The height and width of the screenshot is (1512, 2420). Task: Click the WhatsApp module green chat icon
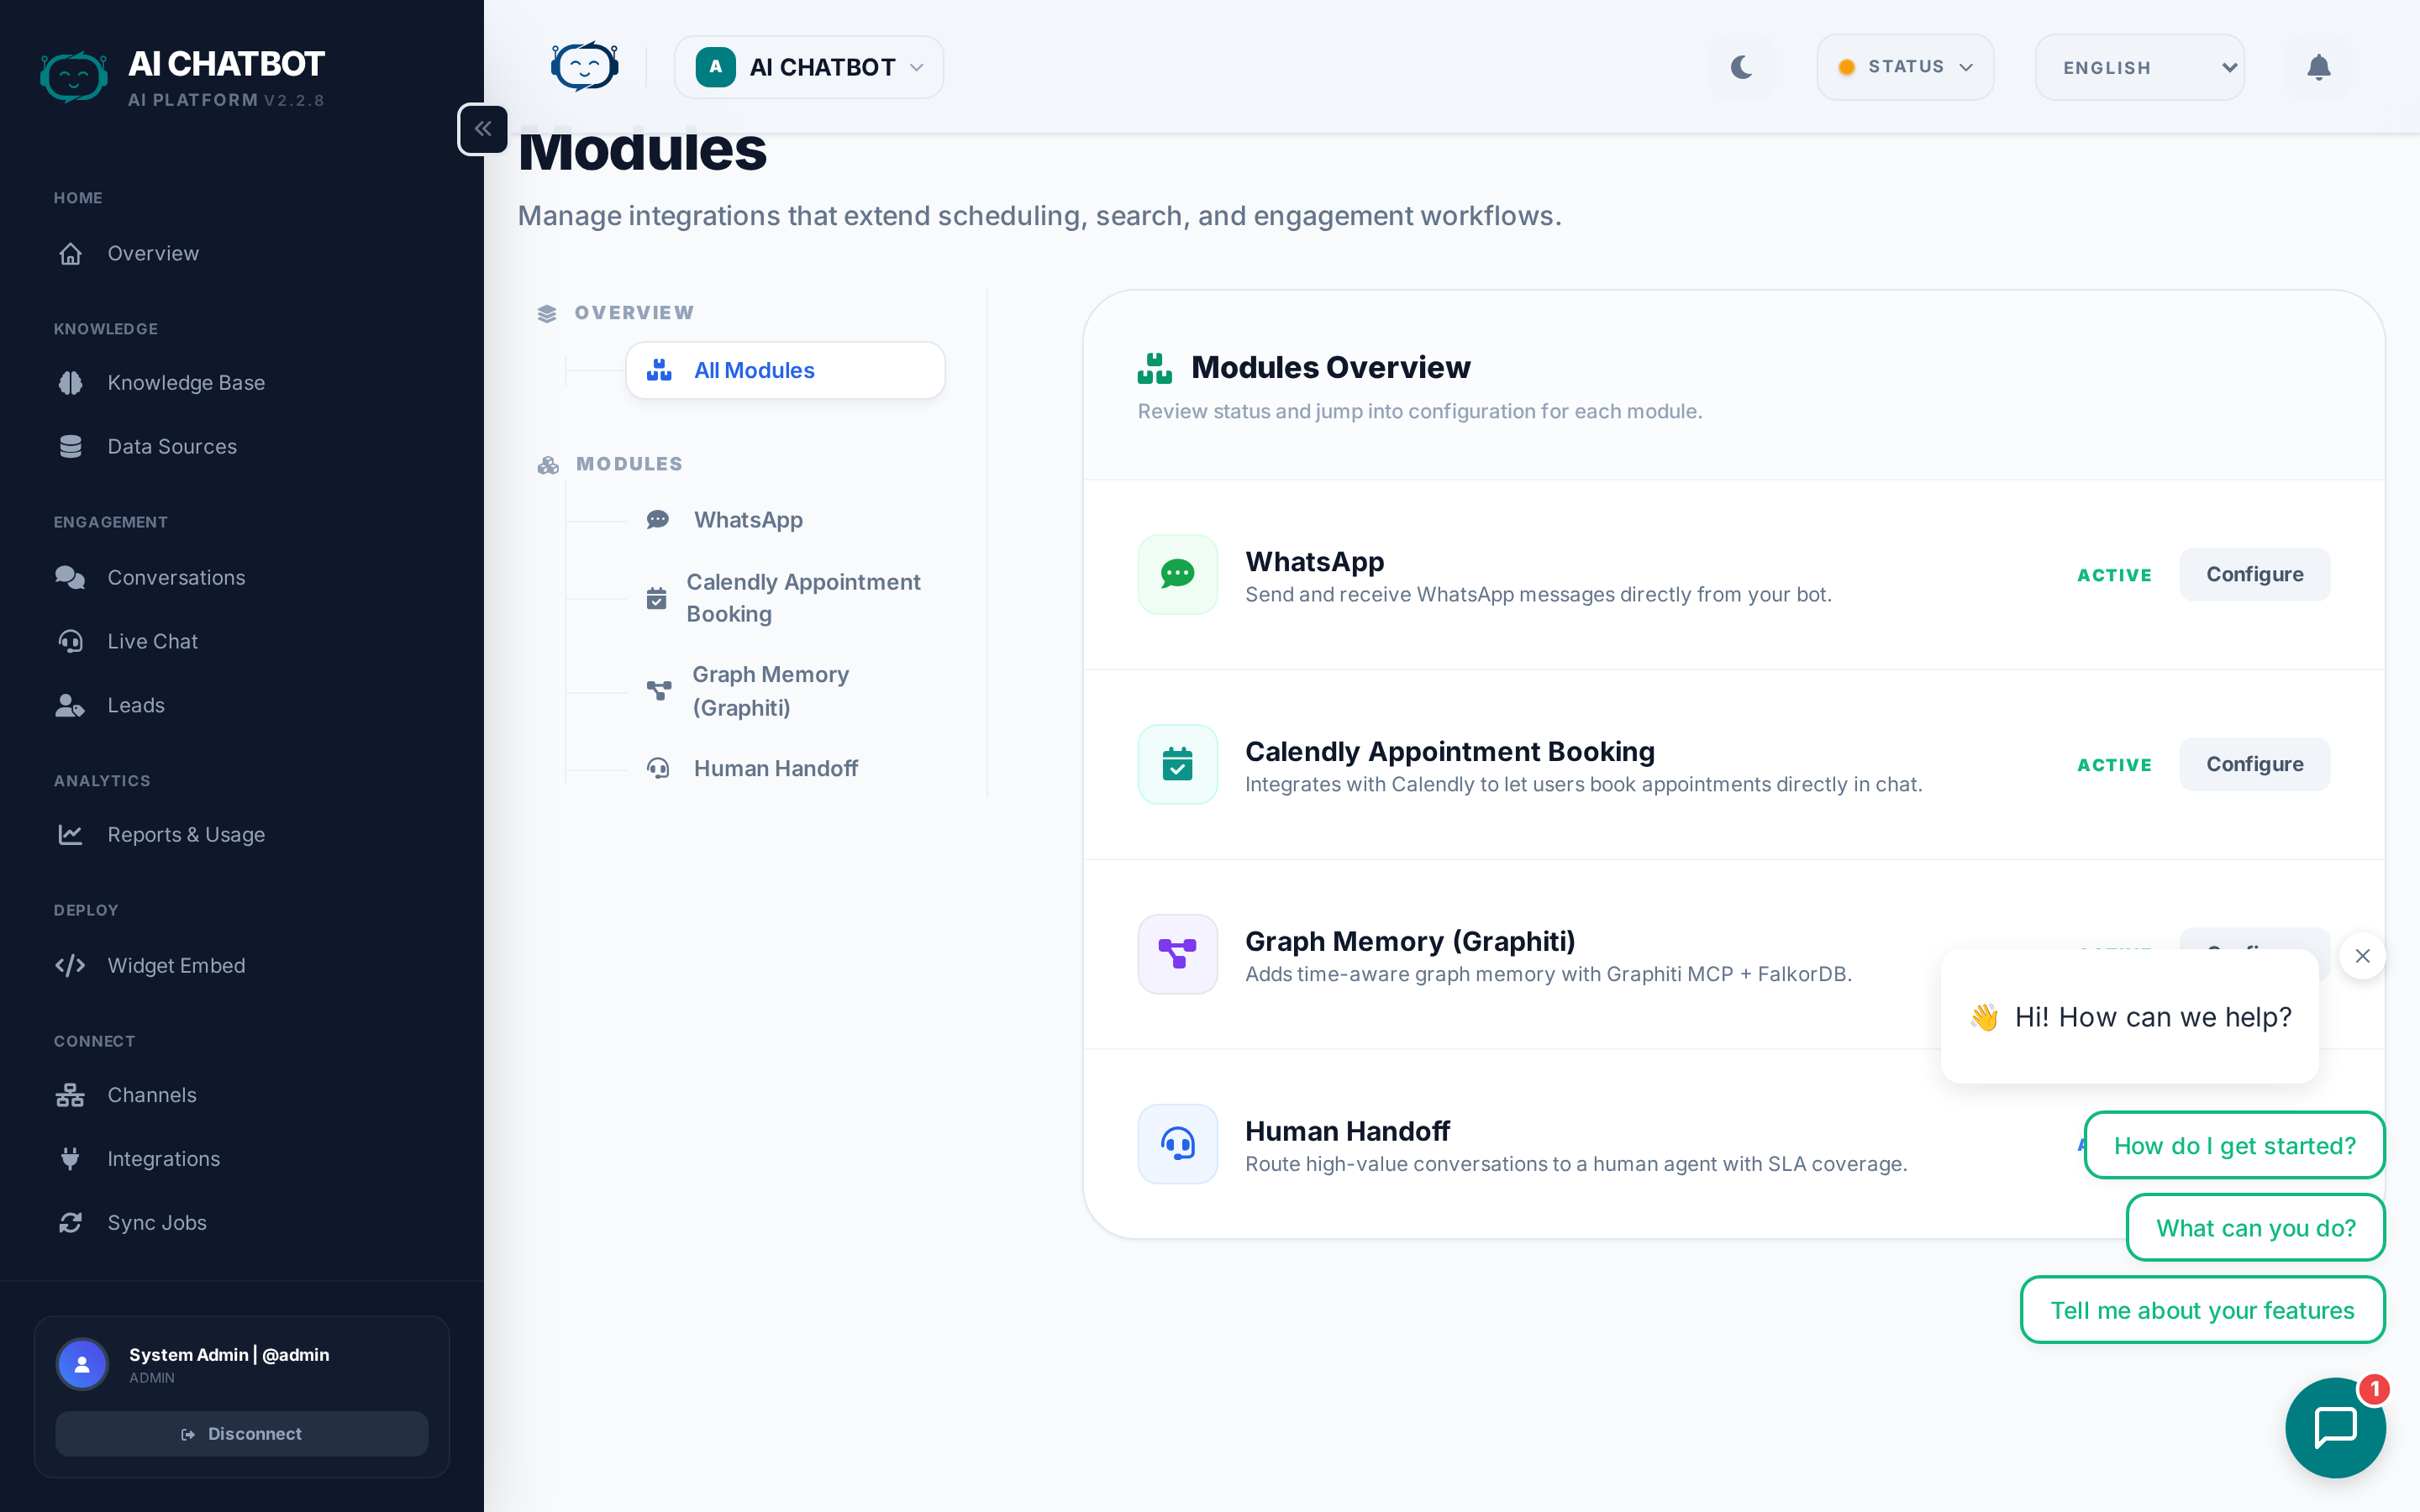[x=1177, y=574]
